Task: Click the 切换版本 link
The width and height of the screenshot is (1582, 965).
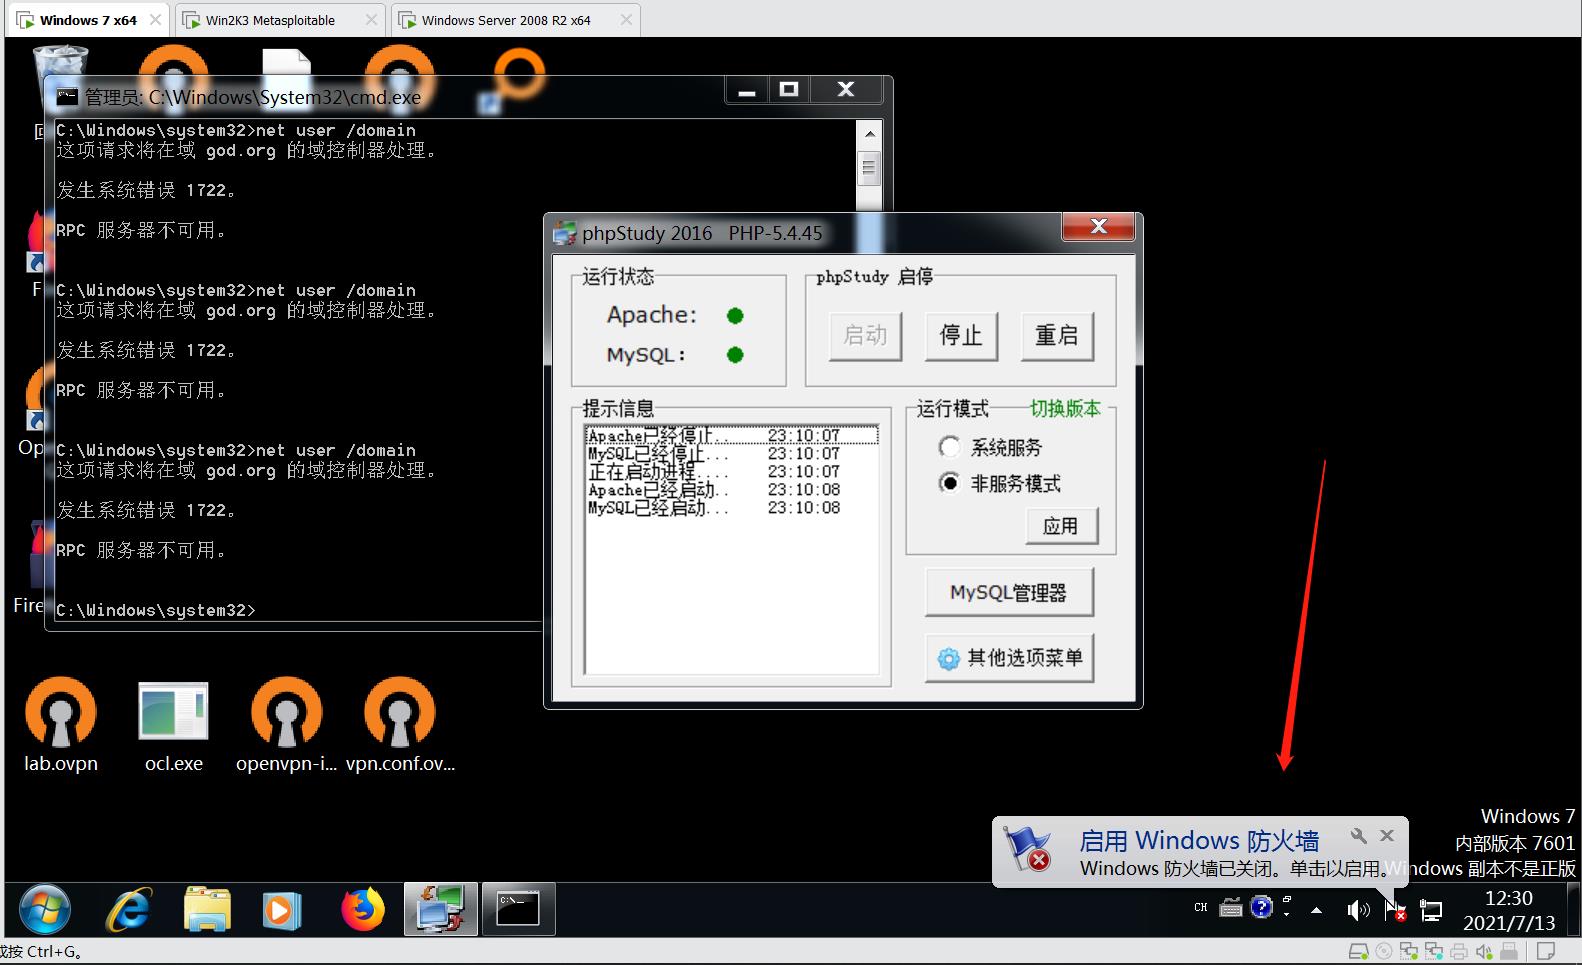Action: pyautogui.click(x=1065, y=409)
